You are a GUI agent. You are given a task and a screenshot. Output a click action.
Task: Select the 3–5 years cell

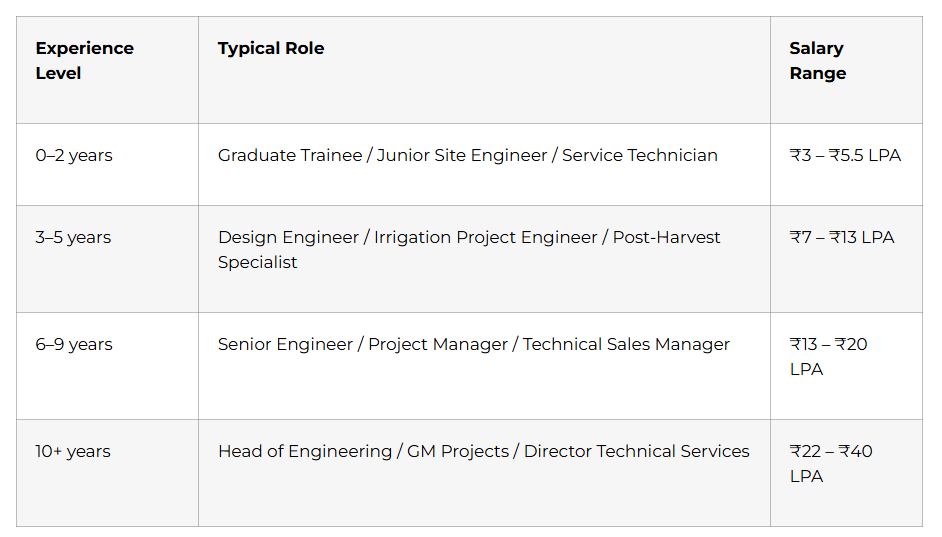[x=108, y=259]
